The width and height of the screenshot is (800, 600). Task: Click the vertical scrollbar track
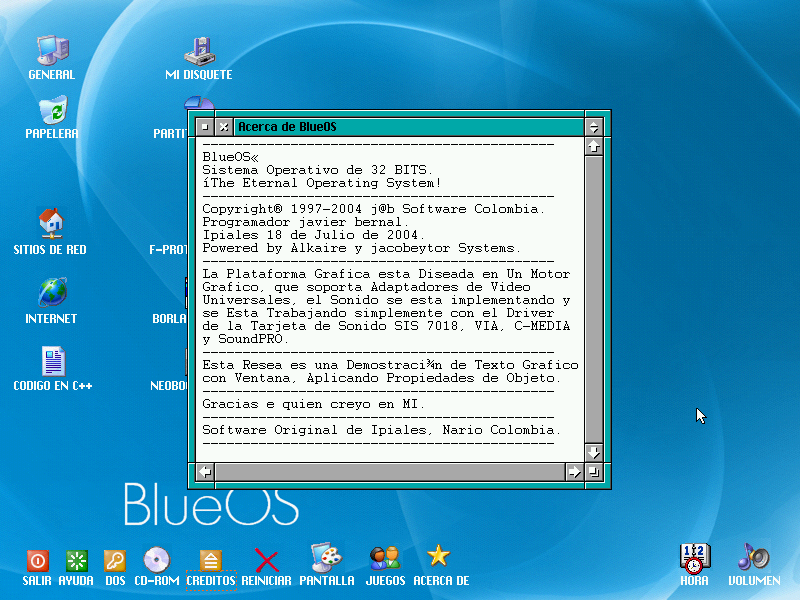[593, 299]
